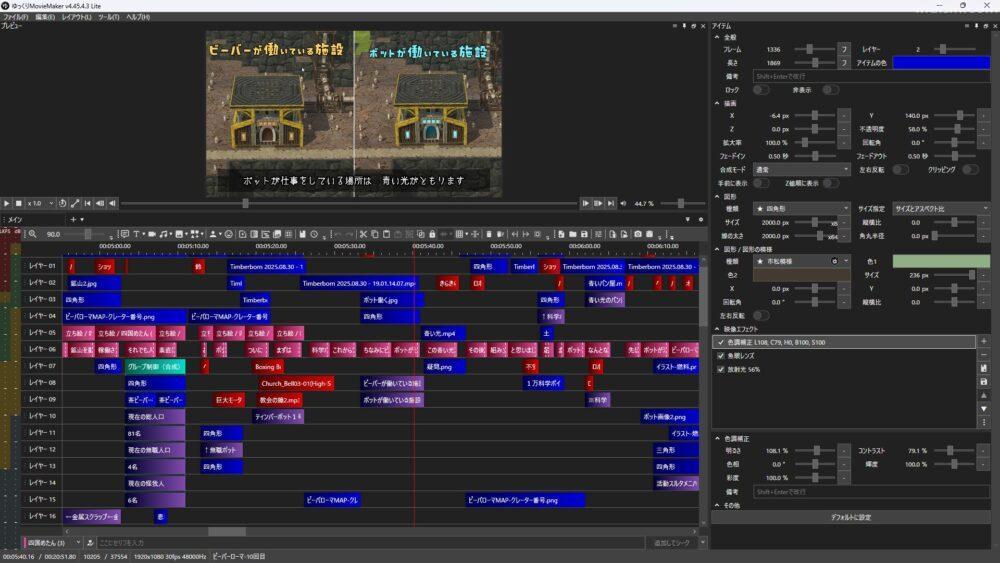Disable the 放射光 56% effect checkbox

coord(722,369)
